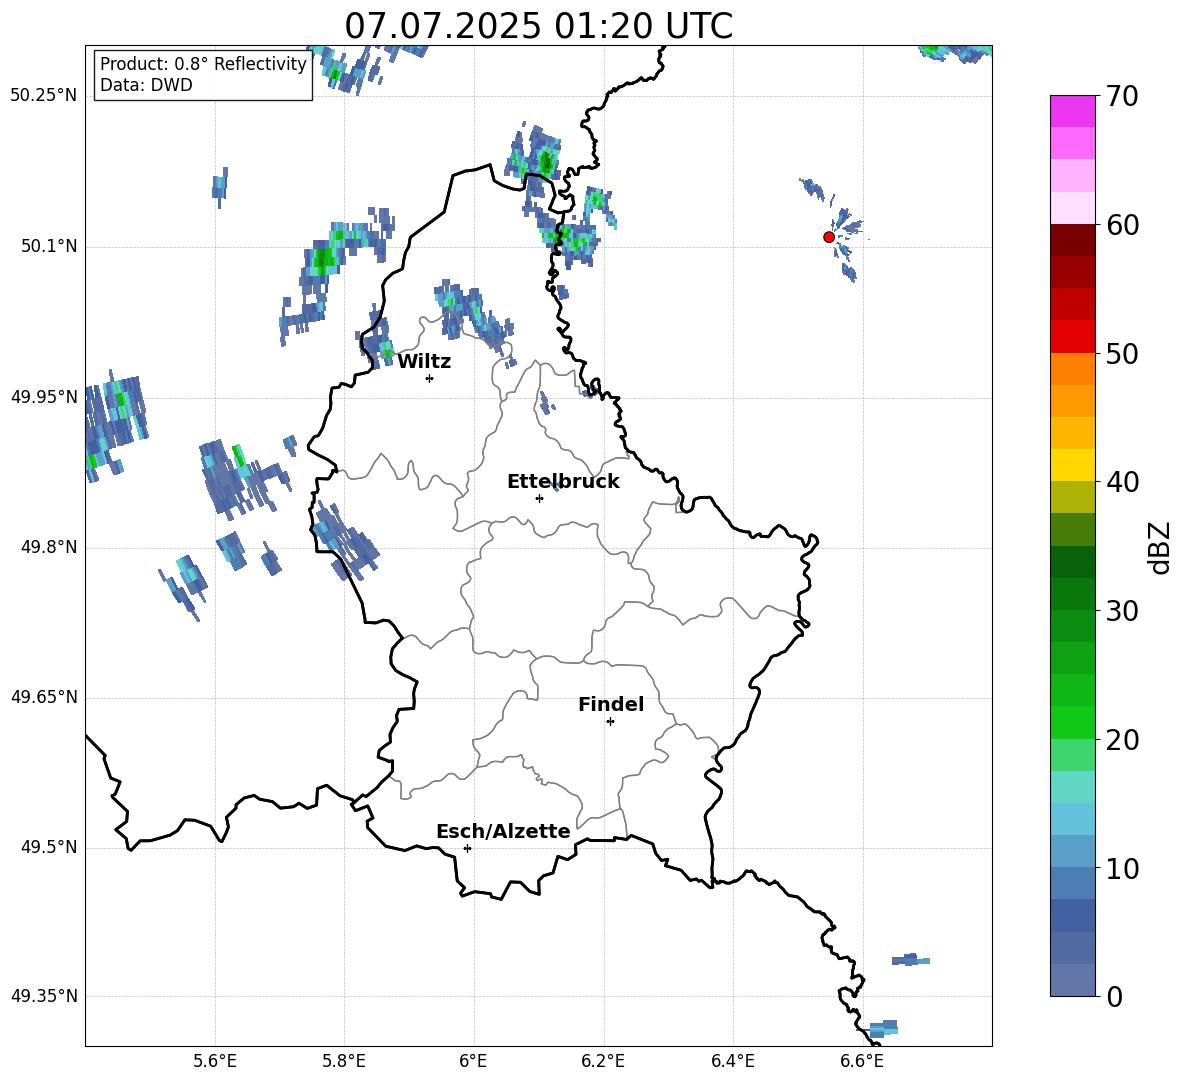Viewport: 1184px width, 1081px height.
Task: Click the 49.35°N latitude label
Action: coord(44,996)
